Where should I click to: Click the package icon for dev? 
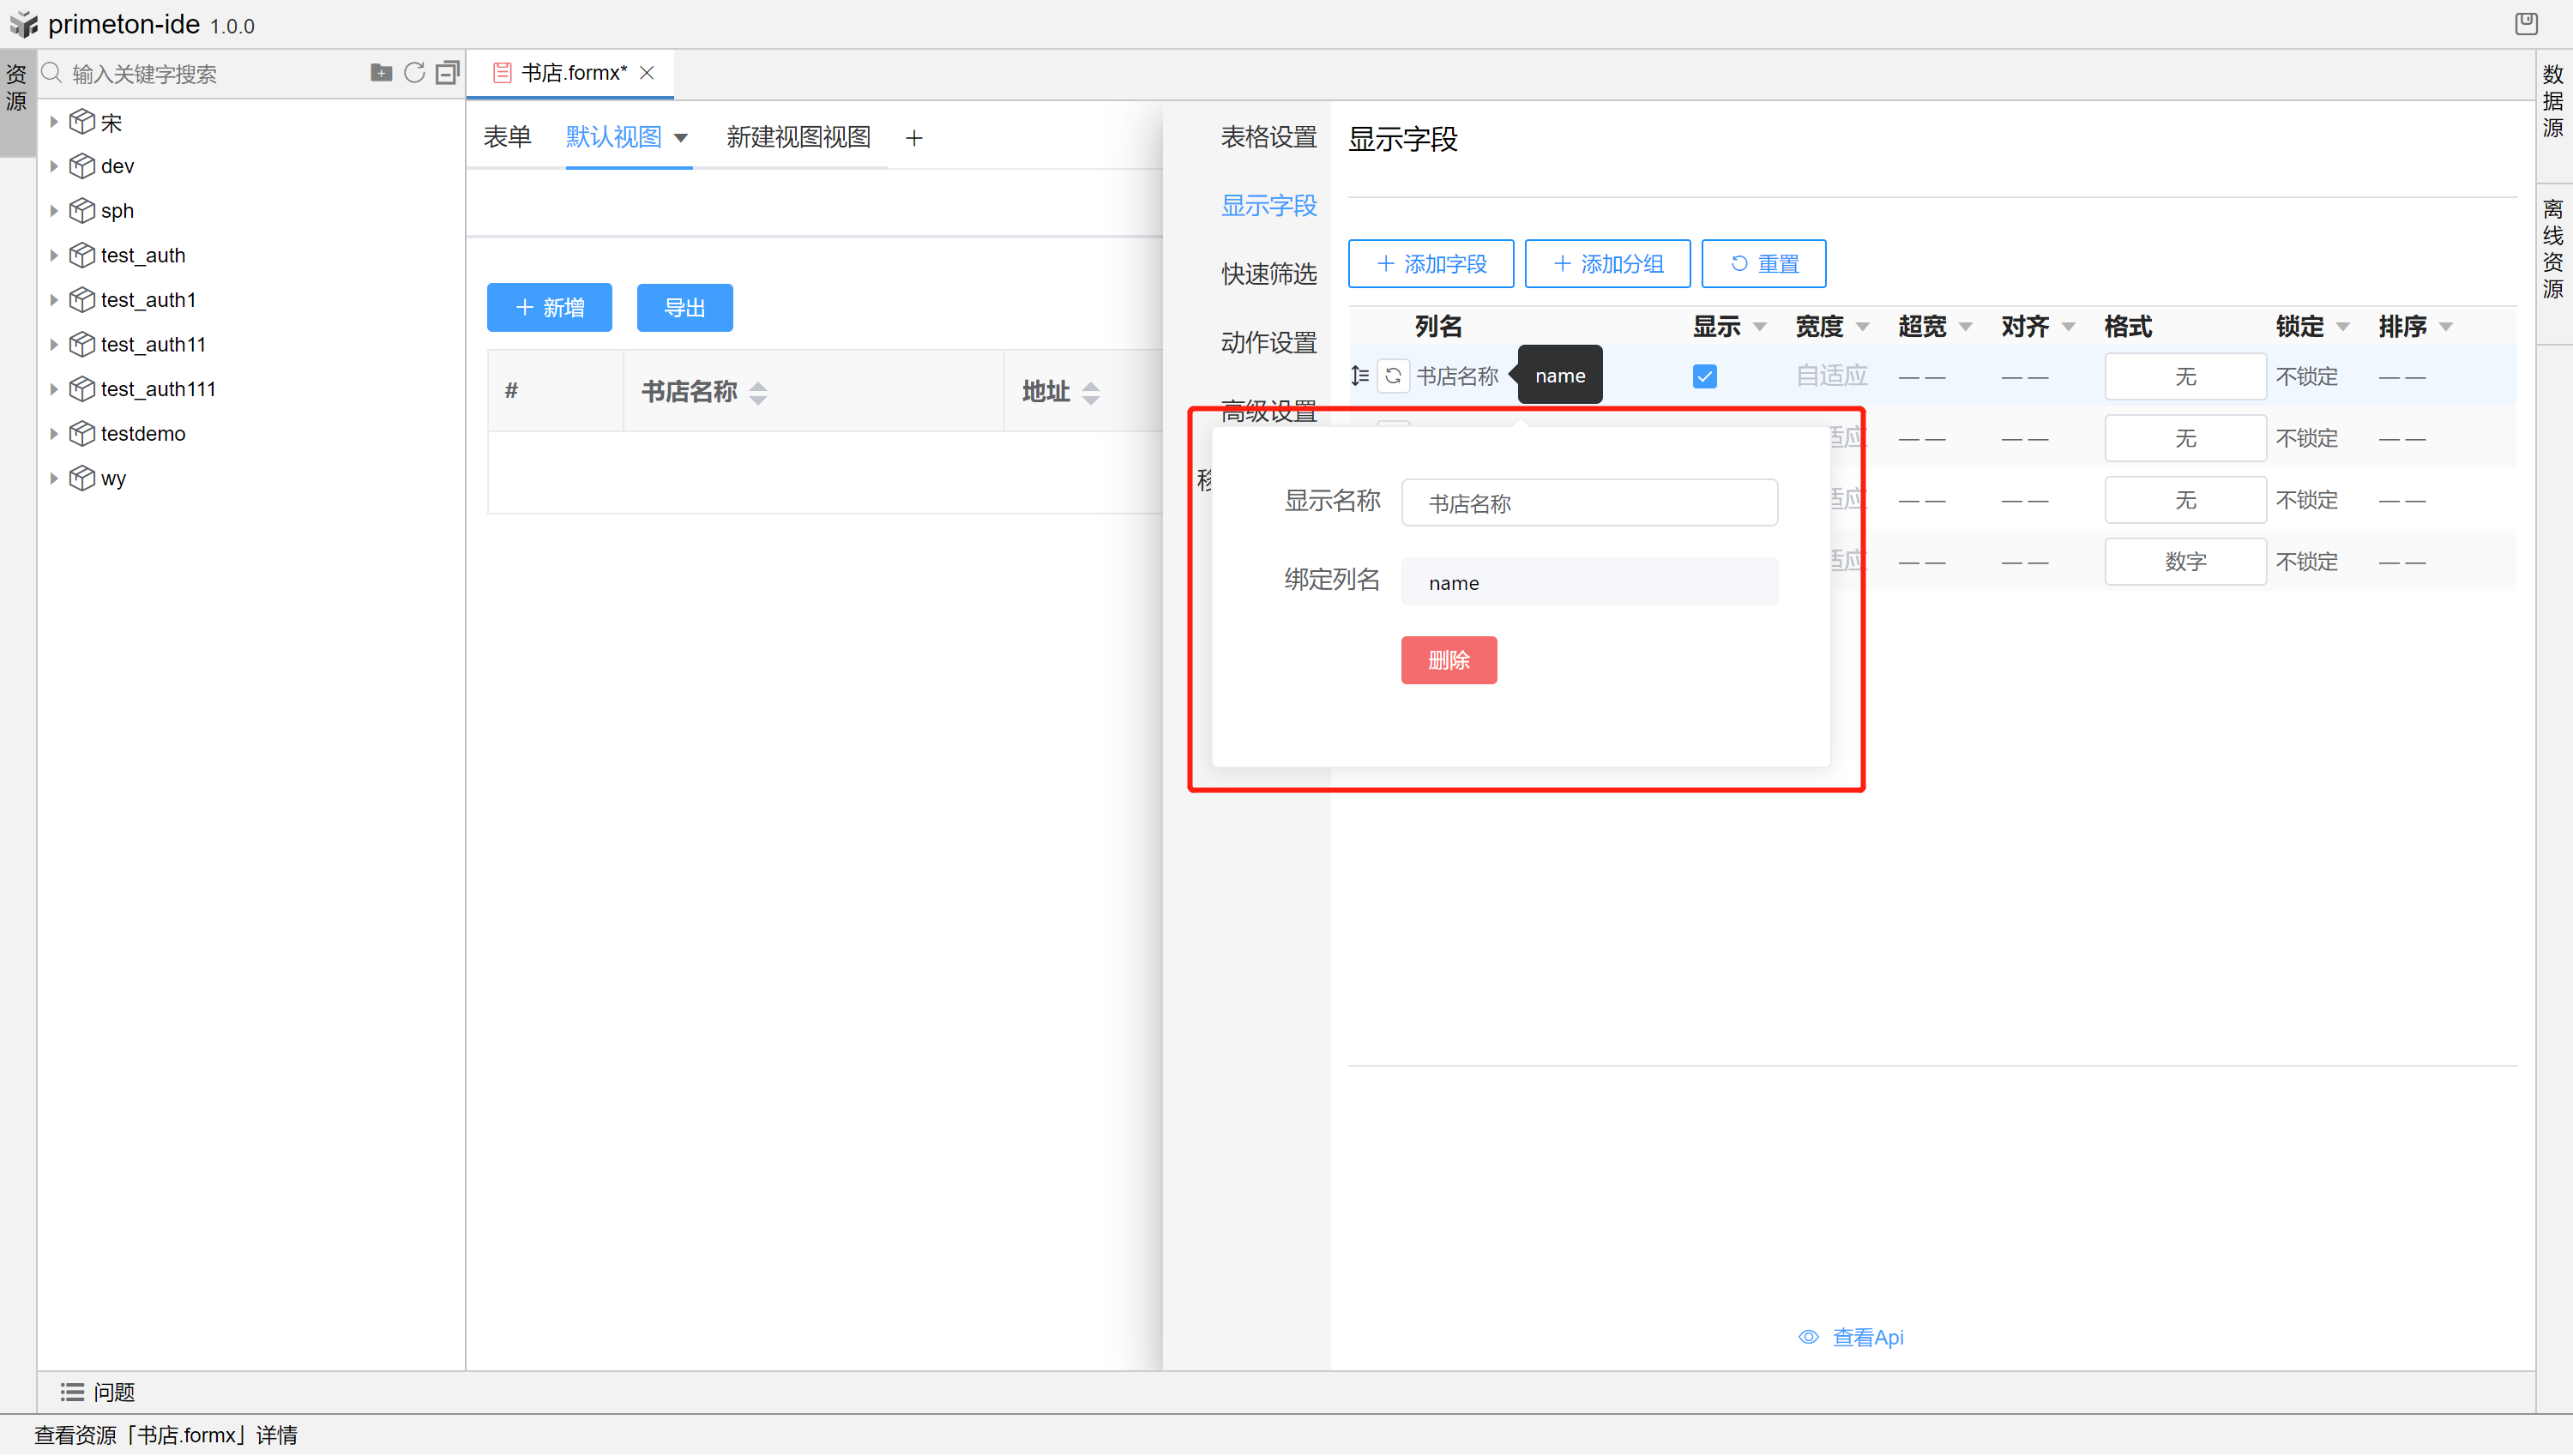pyautogui.click(x=82, y=166)
